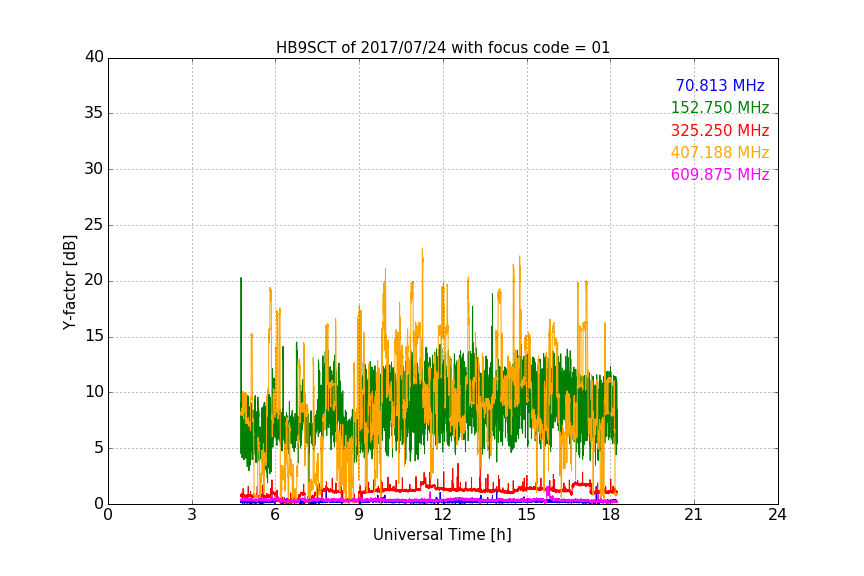864x576 pixels.
Task: Click the chart title 'HB9SCT of 2017/07/24 with focus code = 01'
Action: [x=443, y=48]
